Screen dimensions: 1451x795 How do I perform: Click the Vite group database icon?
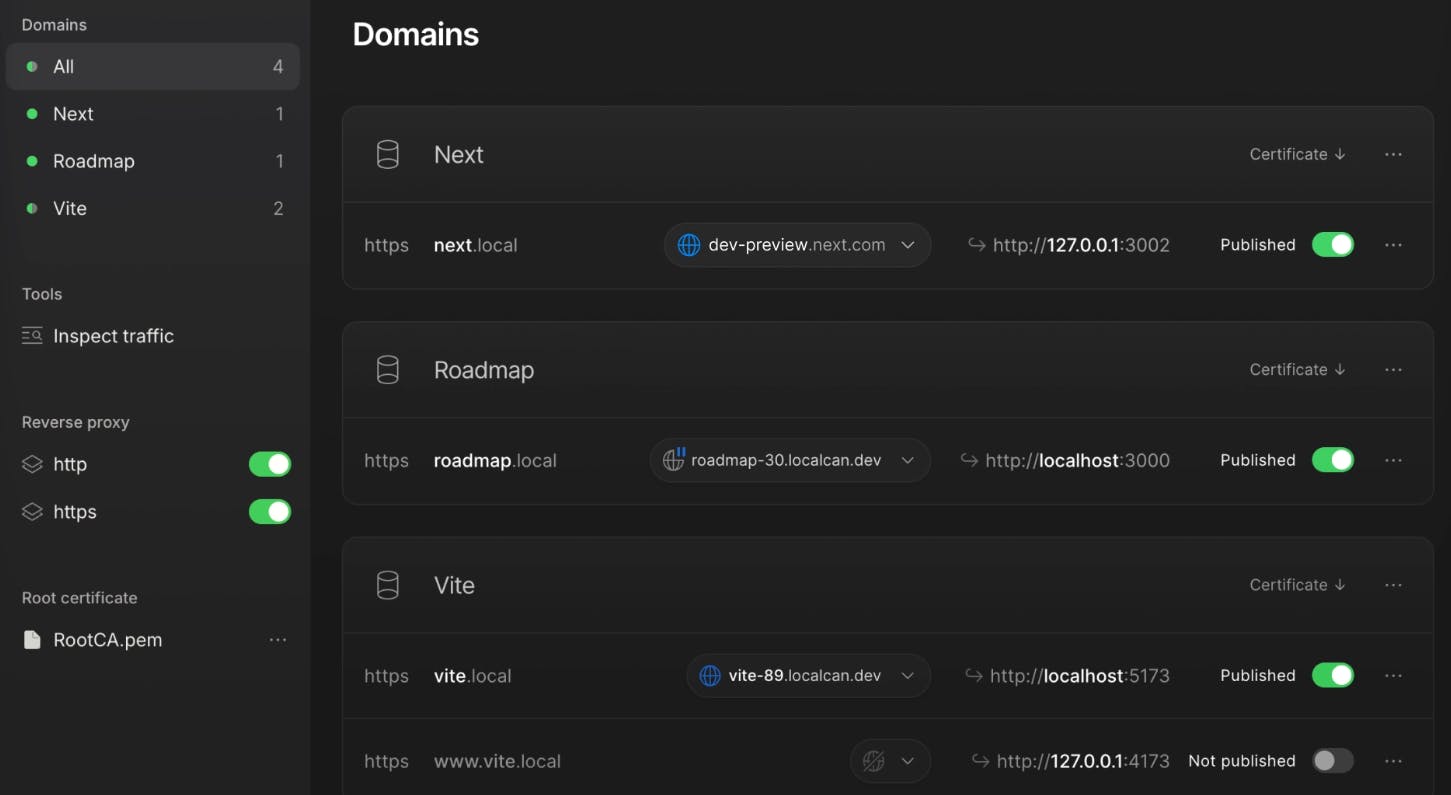coord(387,585)
